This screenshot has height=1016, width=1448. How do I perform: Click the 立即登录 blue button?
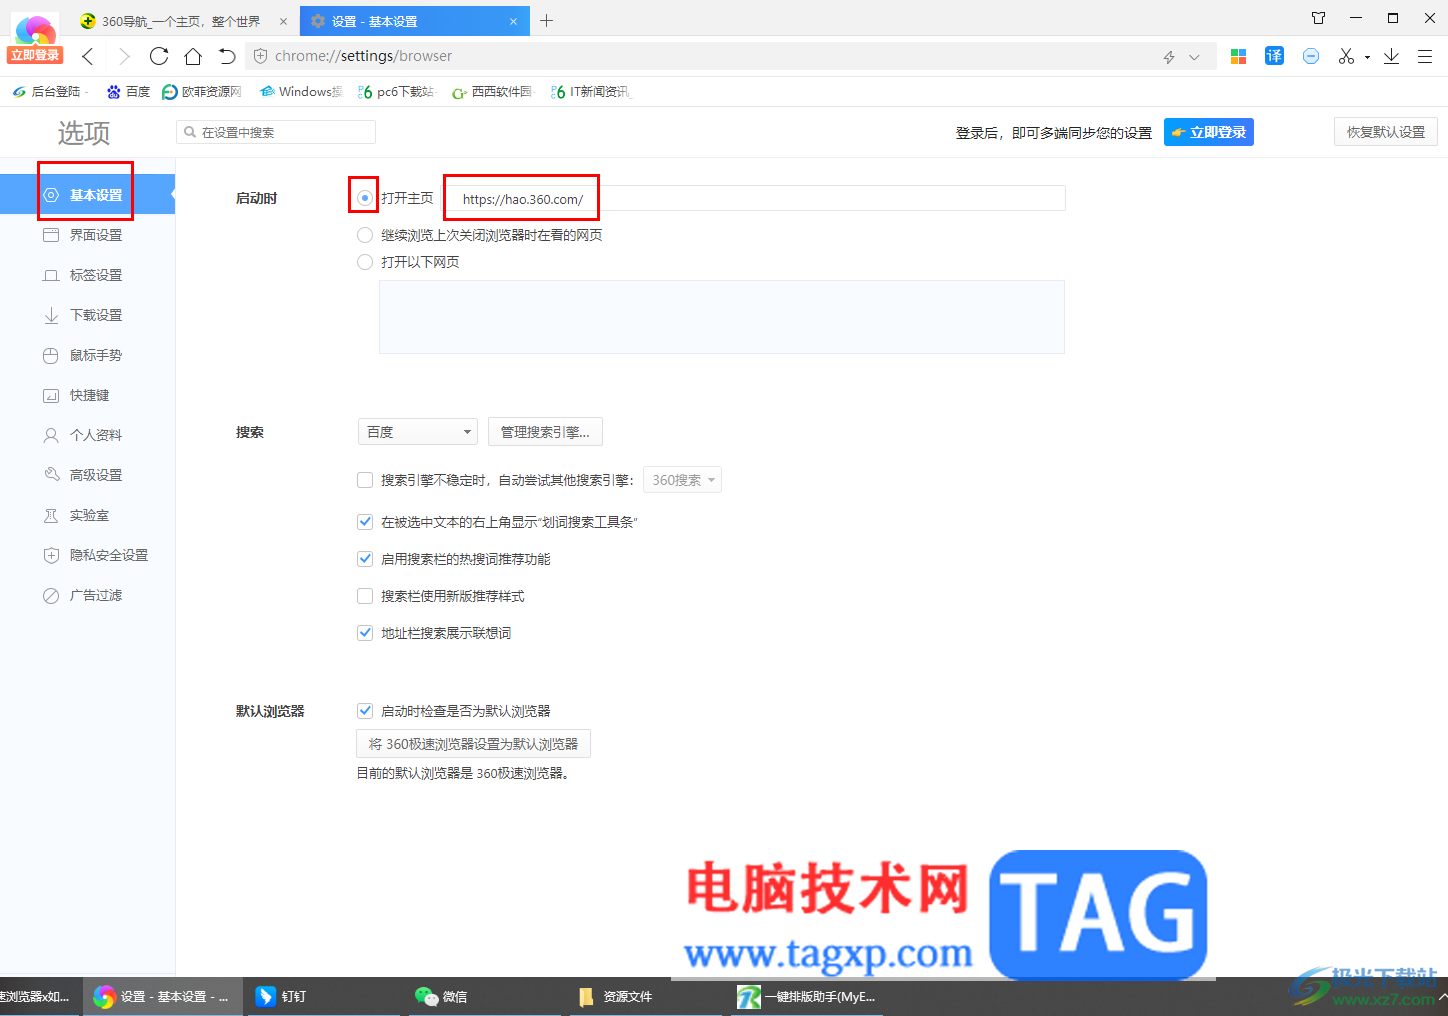[1208, 132]
